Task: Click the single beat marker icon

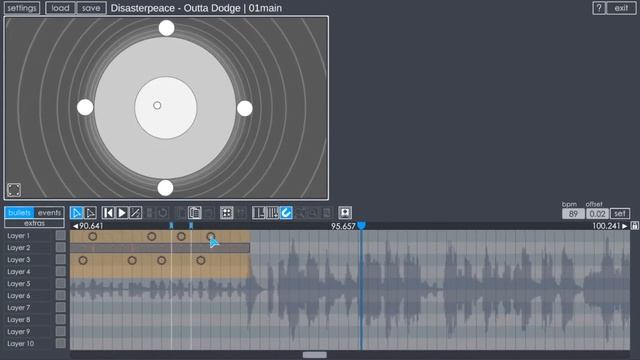Action: [258, 213]
